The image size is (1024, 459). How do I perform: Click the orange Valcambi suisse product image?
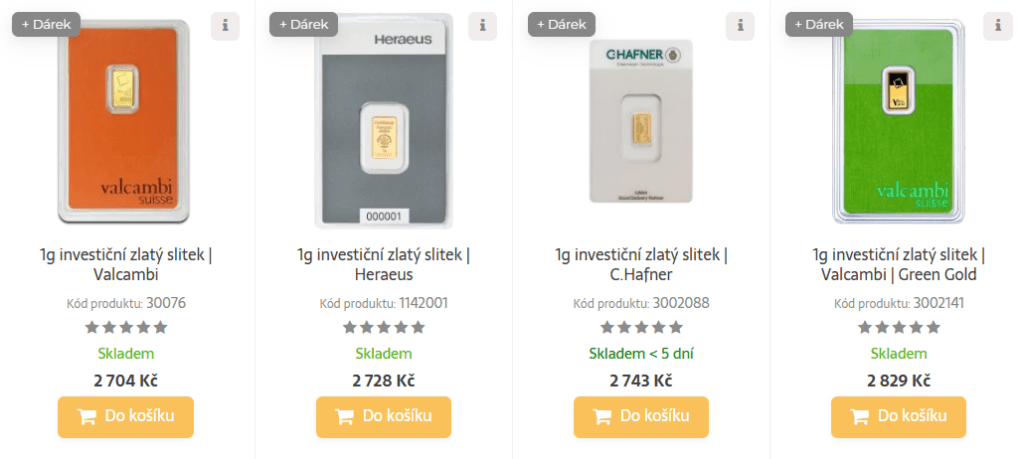coord(123,123)
